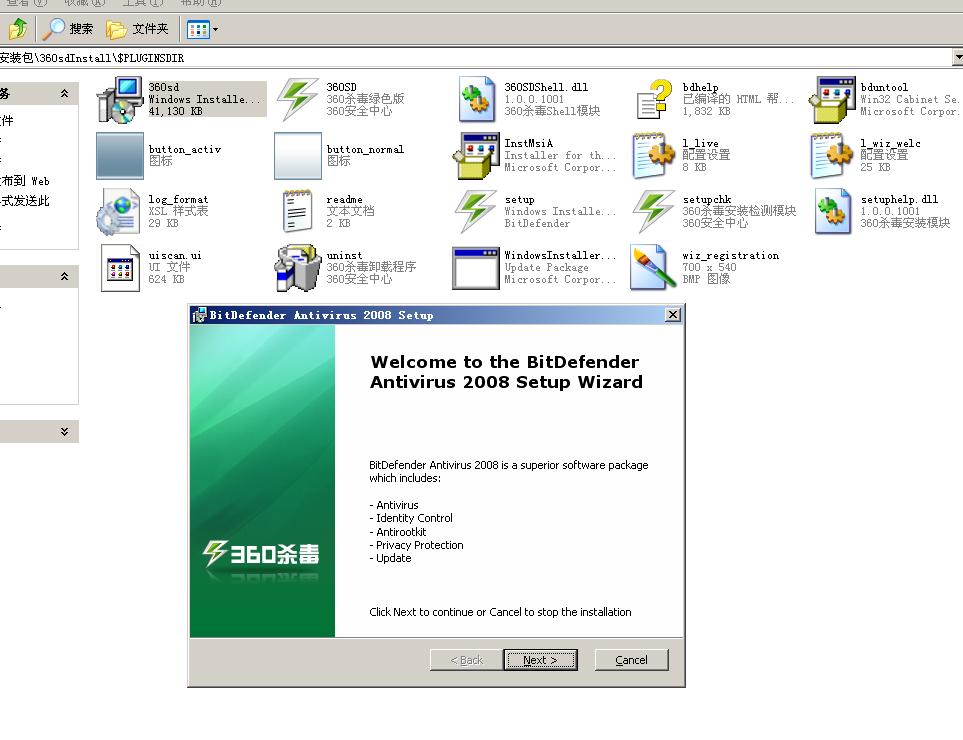Image resolution: width=963 pixels, height=740 pixels.
Task: Click the address bar path field
Action: click(x=474, y=58)
